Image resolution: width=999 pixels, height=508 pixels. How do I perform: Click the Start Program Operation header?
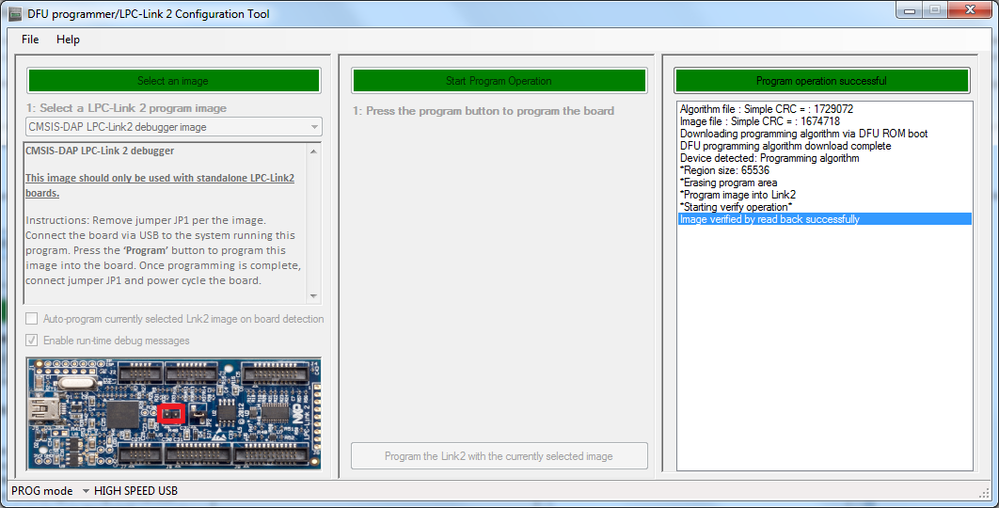point(499,81)
